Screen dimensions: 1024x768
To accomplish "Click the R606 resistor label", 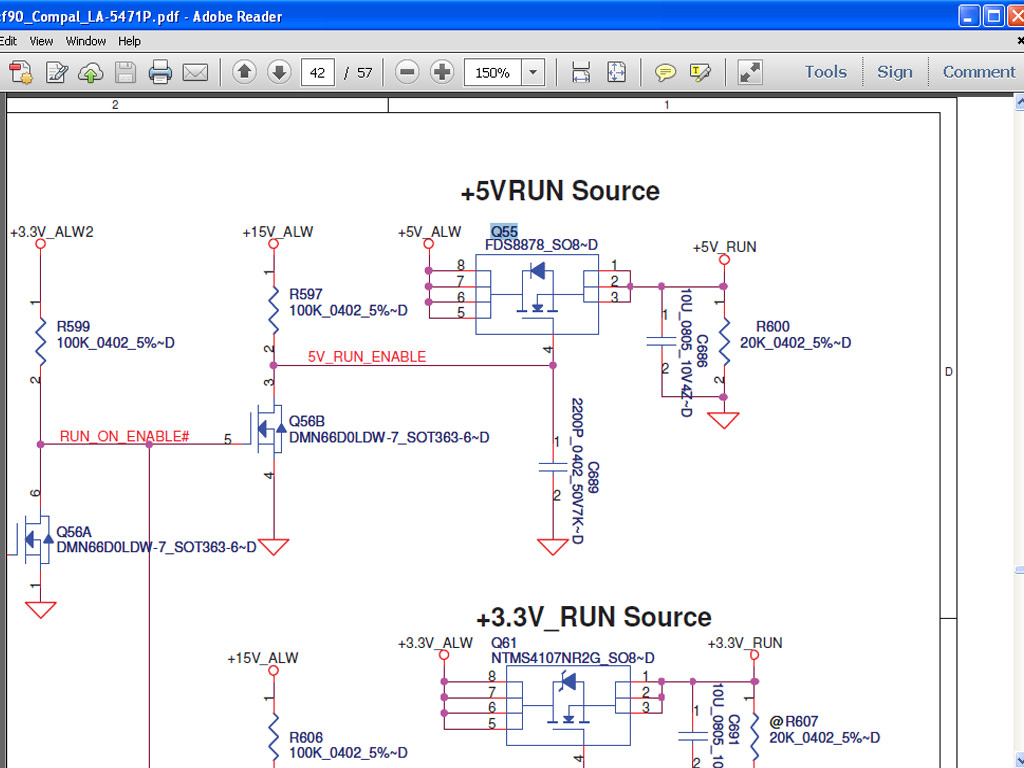I will coord(306,737).
